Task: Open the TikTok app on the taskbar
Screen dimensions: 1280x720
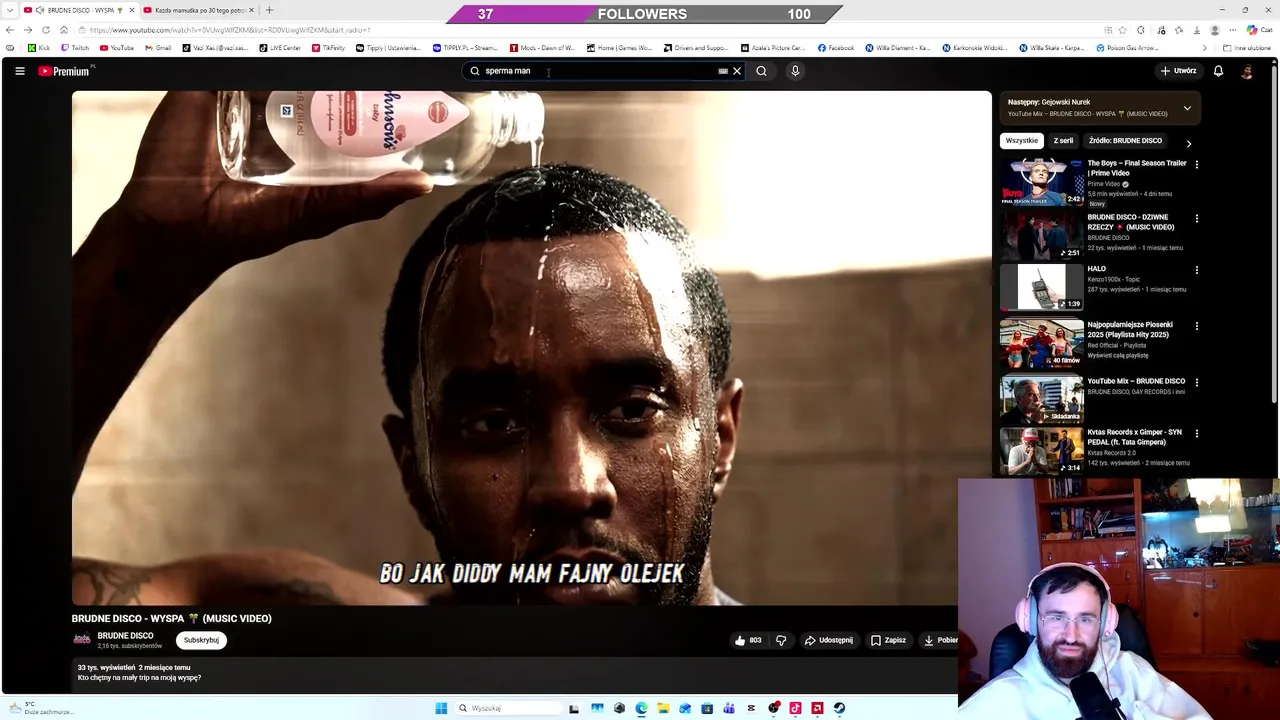Action: (795, 708)
